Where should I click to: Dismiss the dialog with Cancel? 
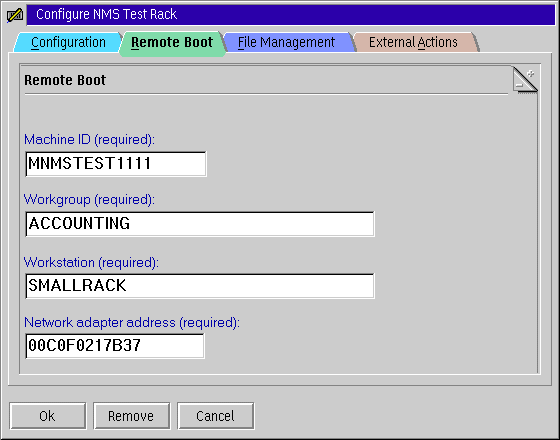[x=215, y=416]
